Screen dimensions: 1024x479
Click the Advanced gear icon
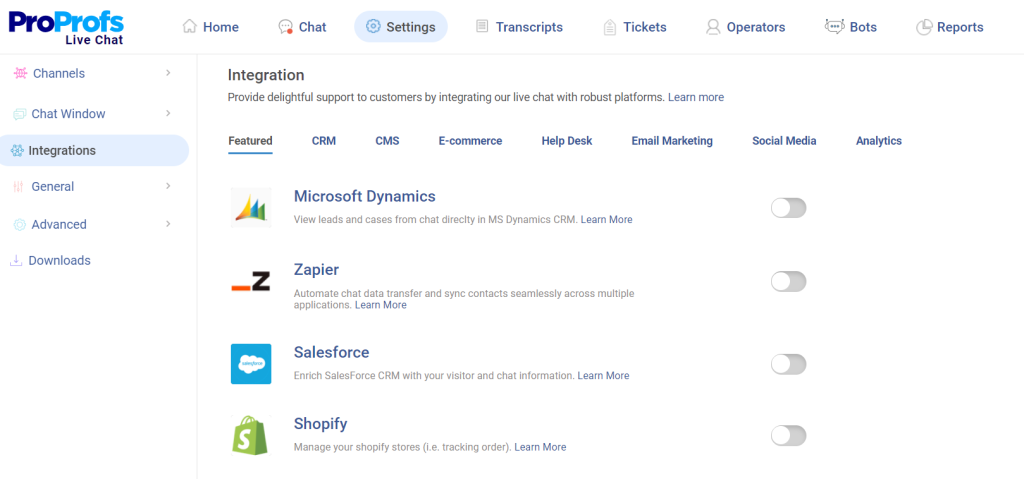click(20, 225)
